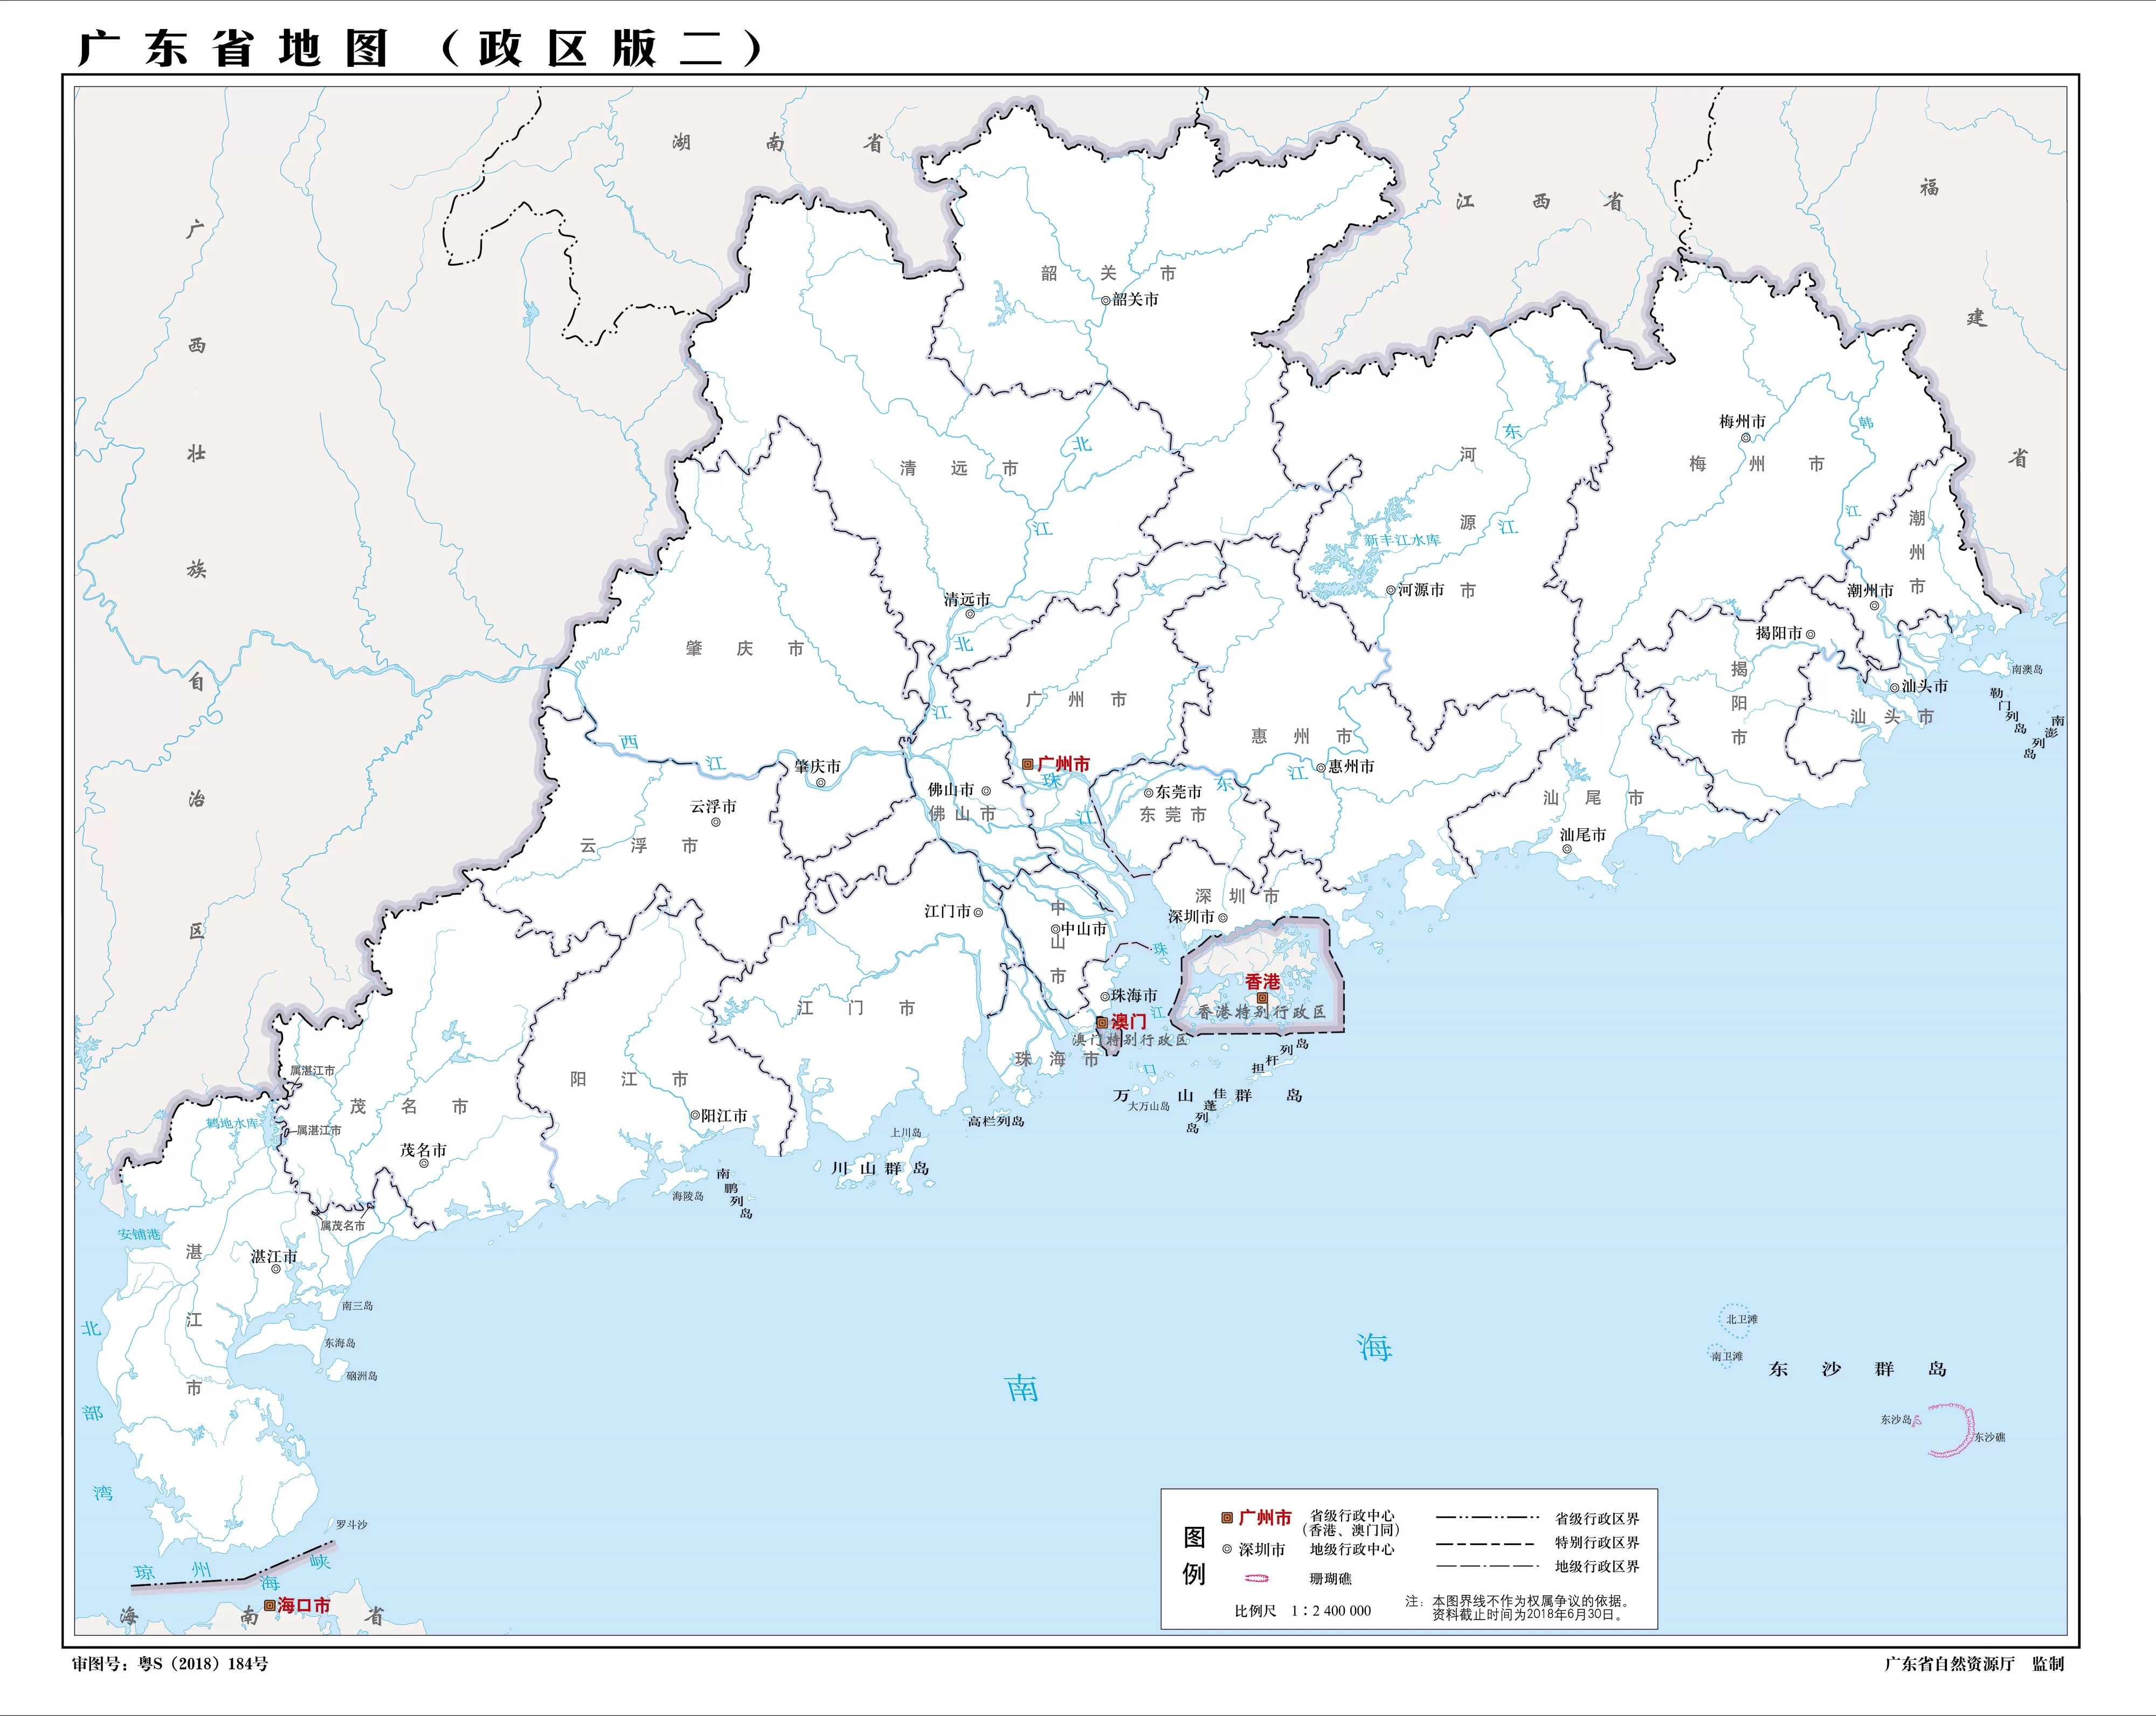Select the legend's red square 省级行政中心 symbol
This screenshot has width=2156, height=1716.
[x=1227, y=1518]
